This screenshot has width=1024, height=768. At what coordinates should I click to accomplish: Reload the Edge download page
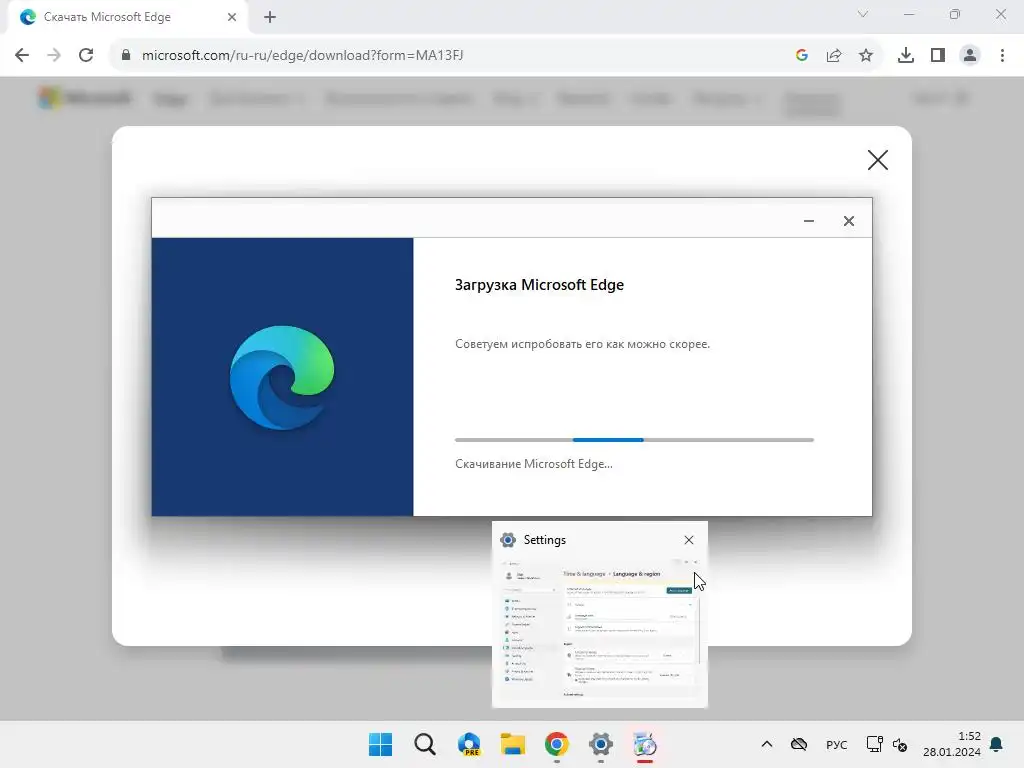[86, 55]
